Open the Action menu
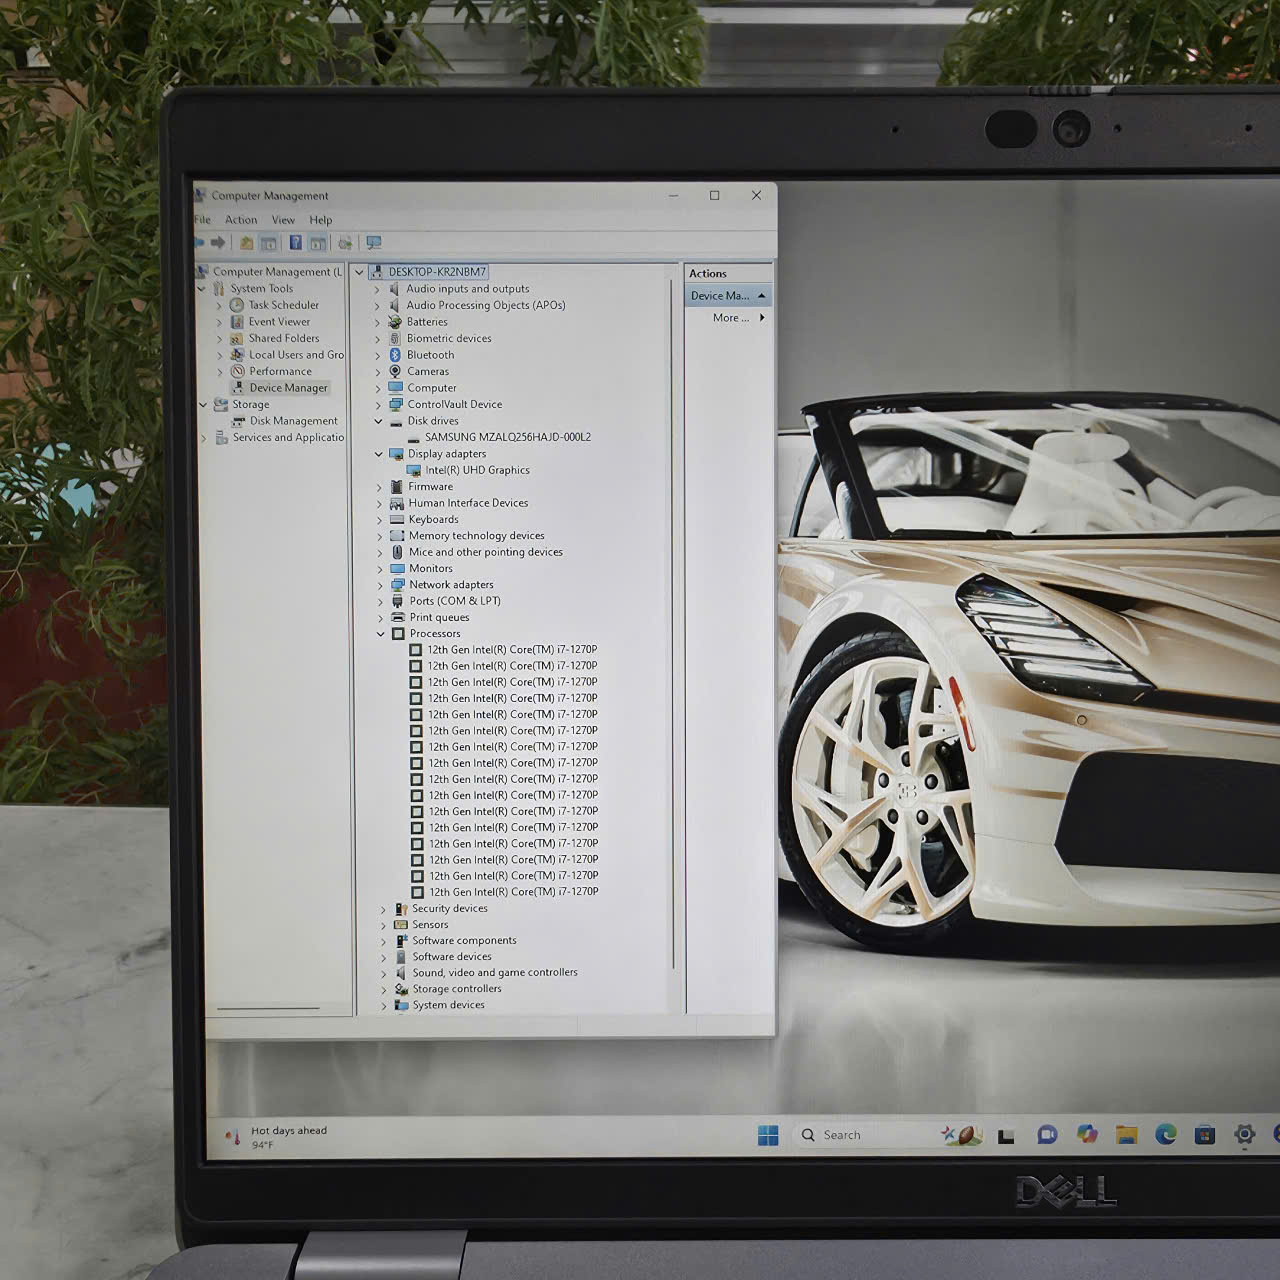1280x1280 pixels. [241, 220]
